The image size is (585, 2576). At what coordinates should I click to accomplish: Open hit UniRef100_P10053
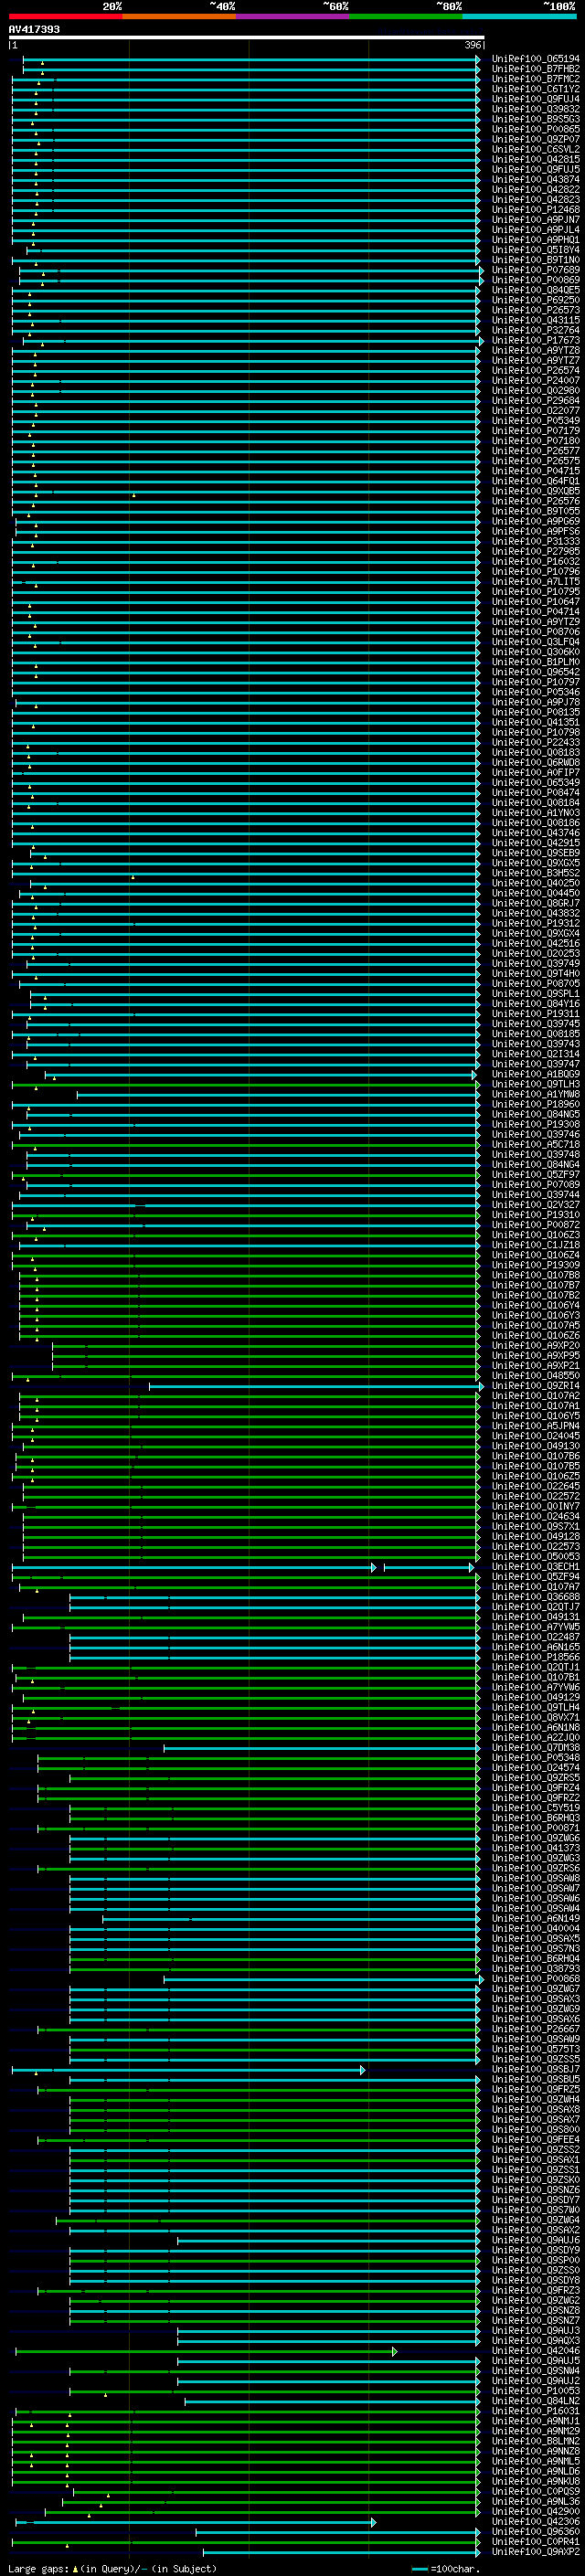(535, 2391)
